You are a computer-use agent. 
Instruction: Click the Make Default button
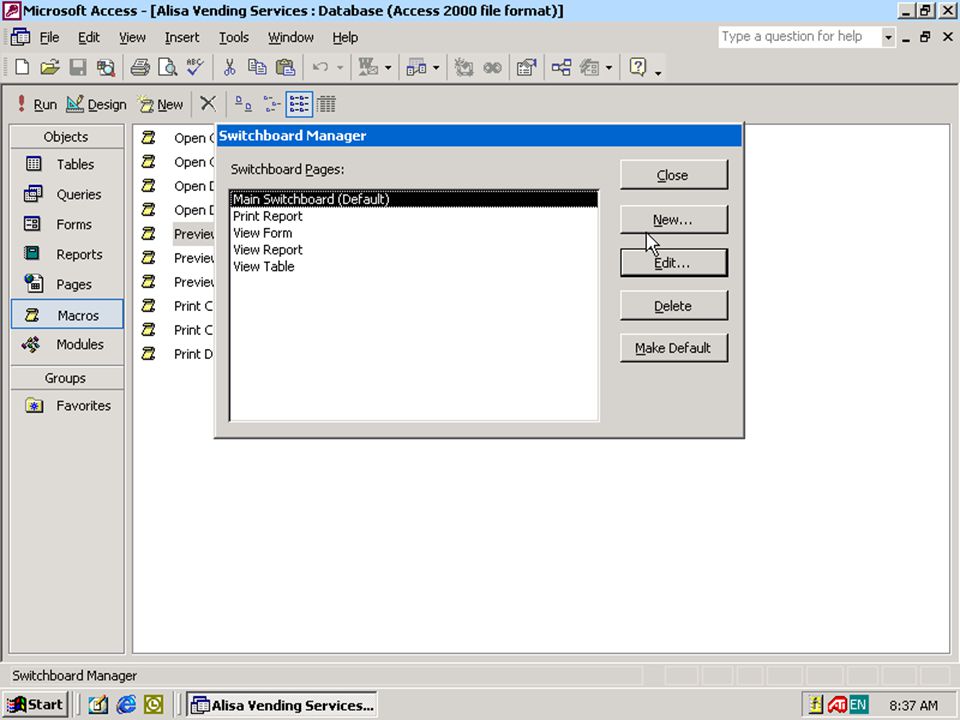(x=673, y=348)
